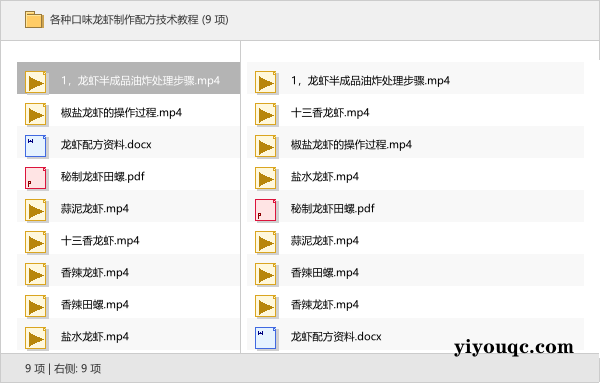
Task: Click the folder title 各种口味龙虾制作配方技术教程
Action: (124, 20)
